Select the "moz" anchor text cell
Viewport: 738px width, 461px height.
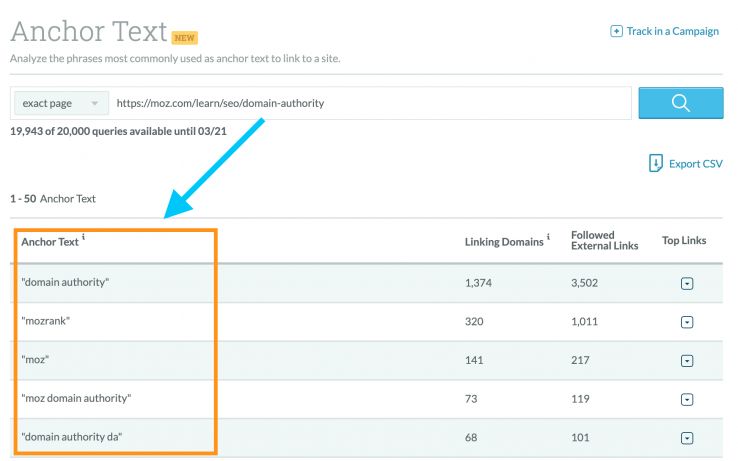pyautogui.click(x=35, y=360)
